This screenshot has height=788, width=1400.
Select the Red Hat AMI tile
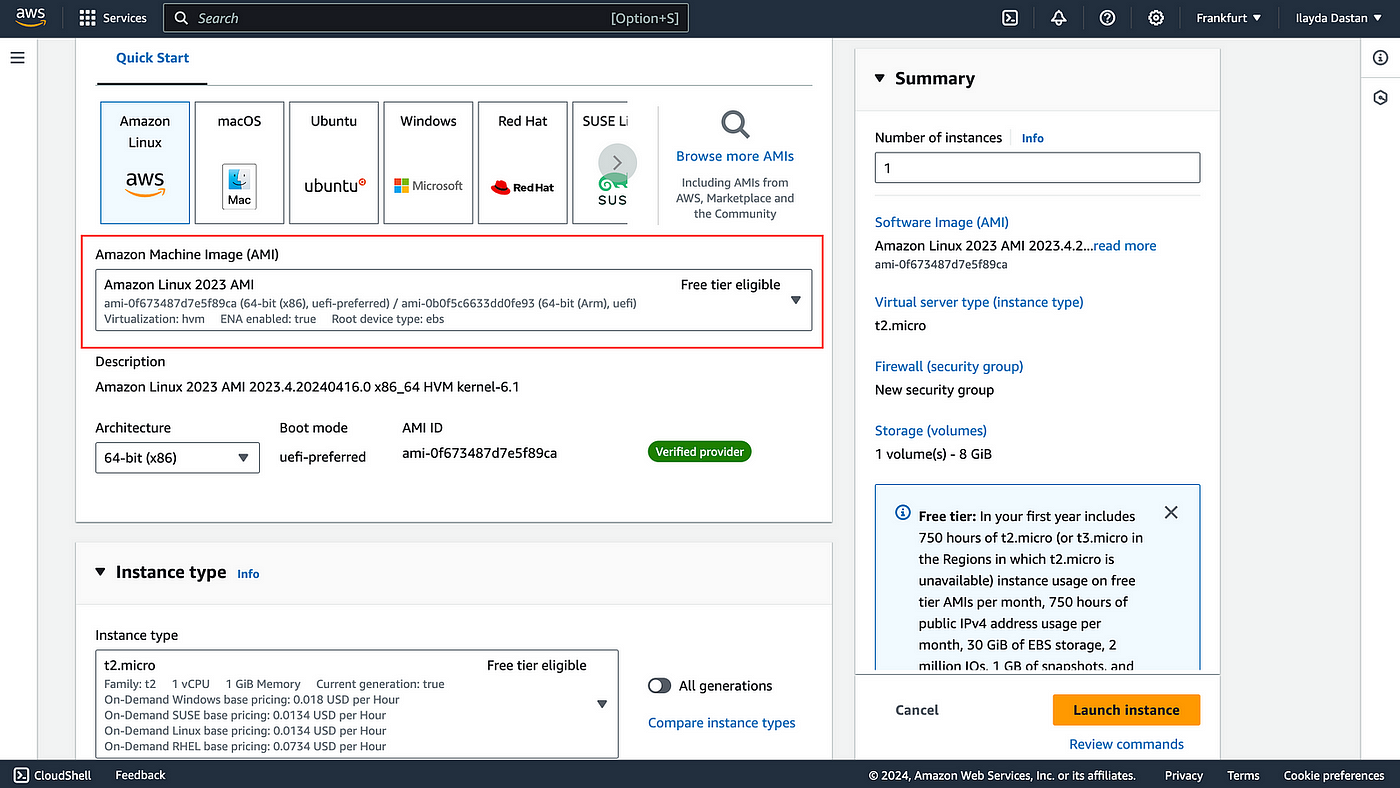coord(523,162)
